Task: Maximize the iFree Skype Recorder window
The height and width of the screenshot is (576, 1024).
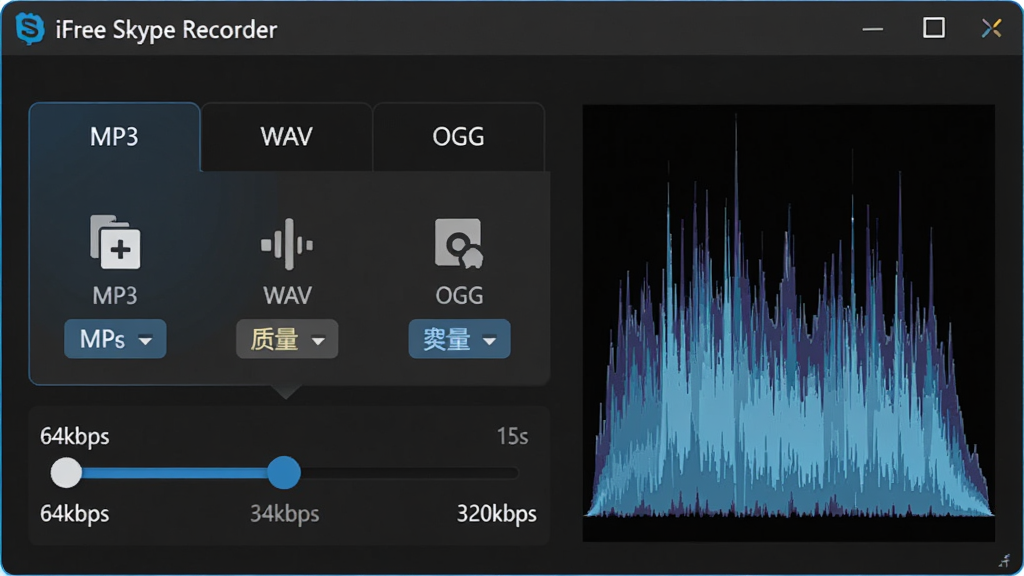Action: click(934, 28)
